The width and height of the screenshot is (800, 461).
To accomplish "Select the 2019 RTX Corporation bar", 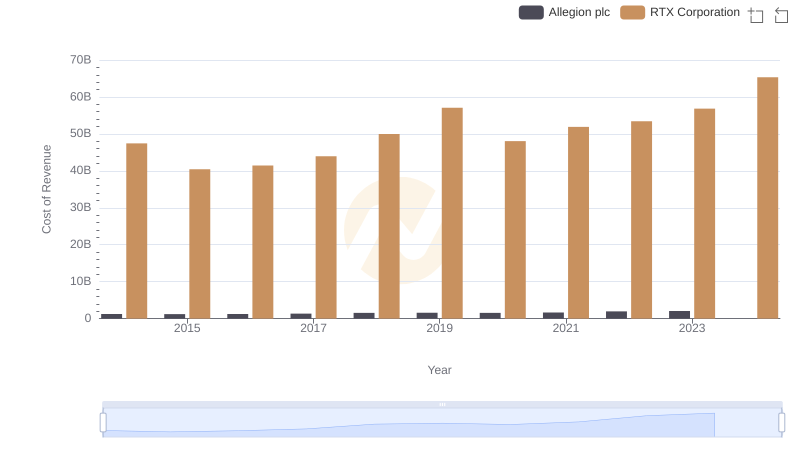I will [452, 213].
